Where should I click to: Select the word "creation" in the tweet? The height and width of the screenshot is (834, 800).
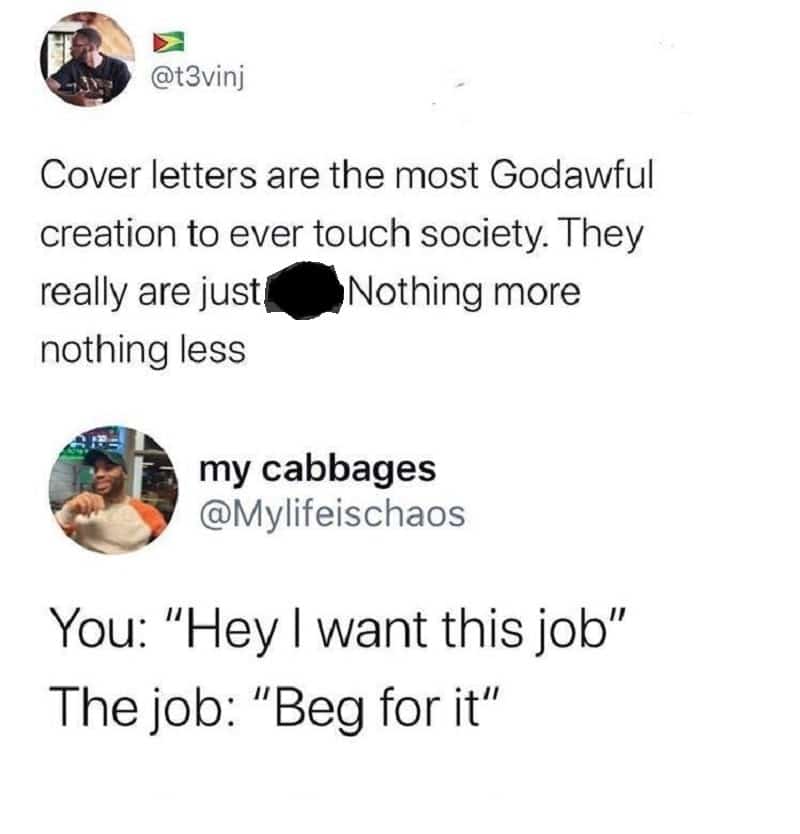click(x=109, y=234)
